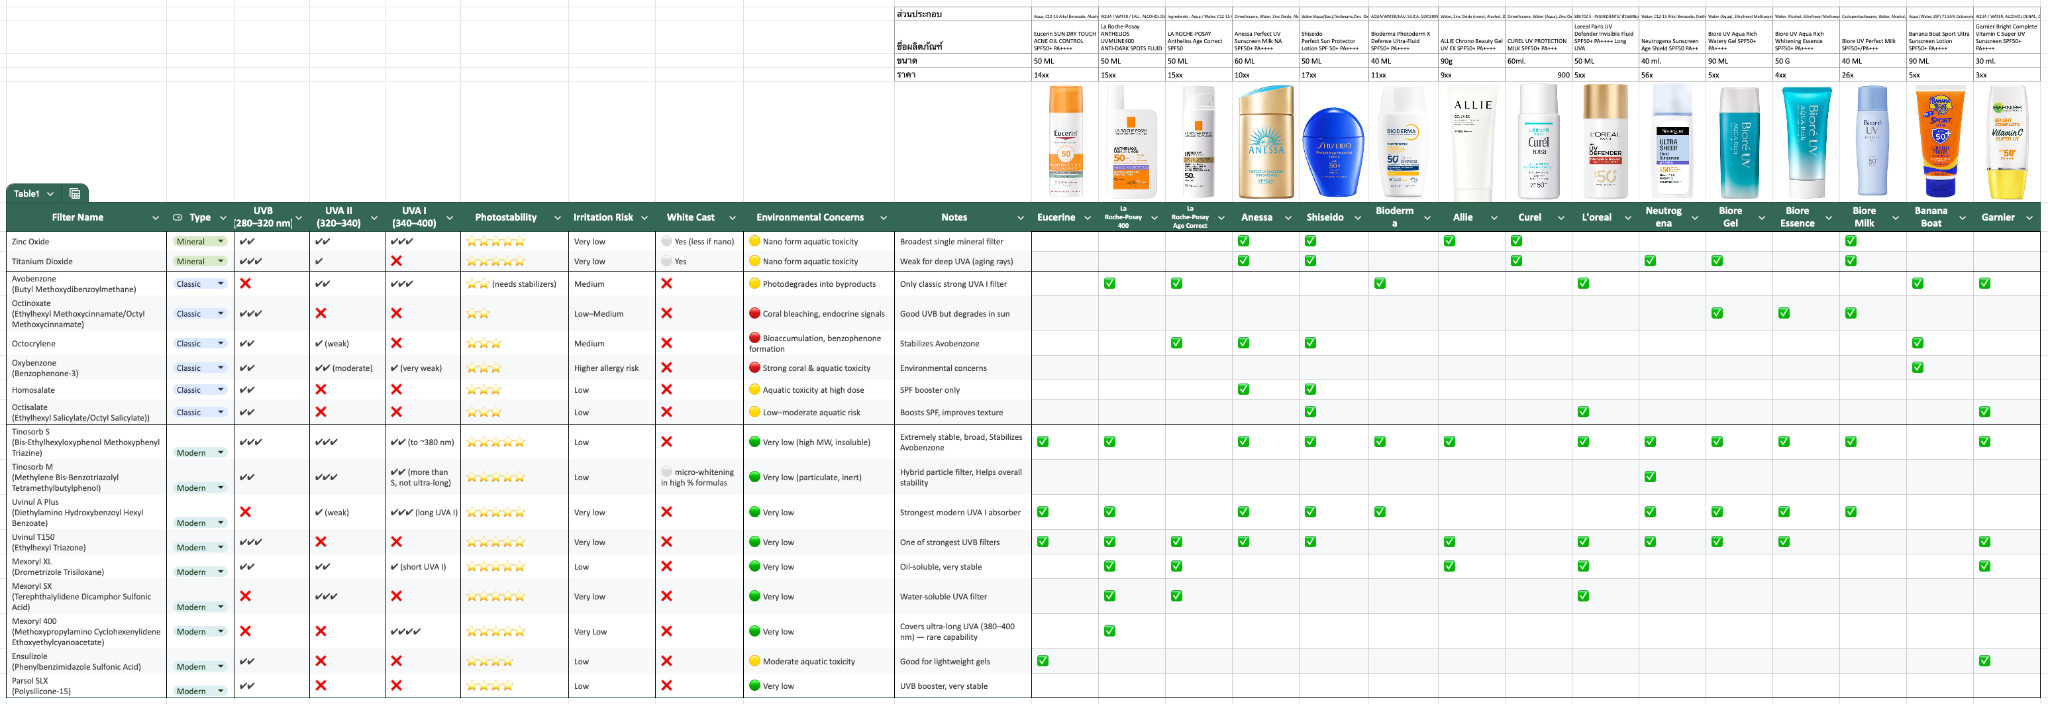Open the Filter Name column filter arrow

click(x=155, y=218)
